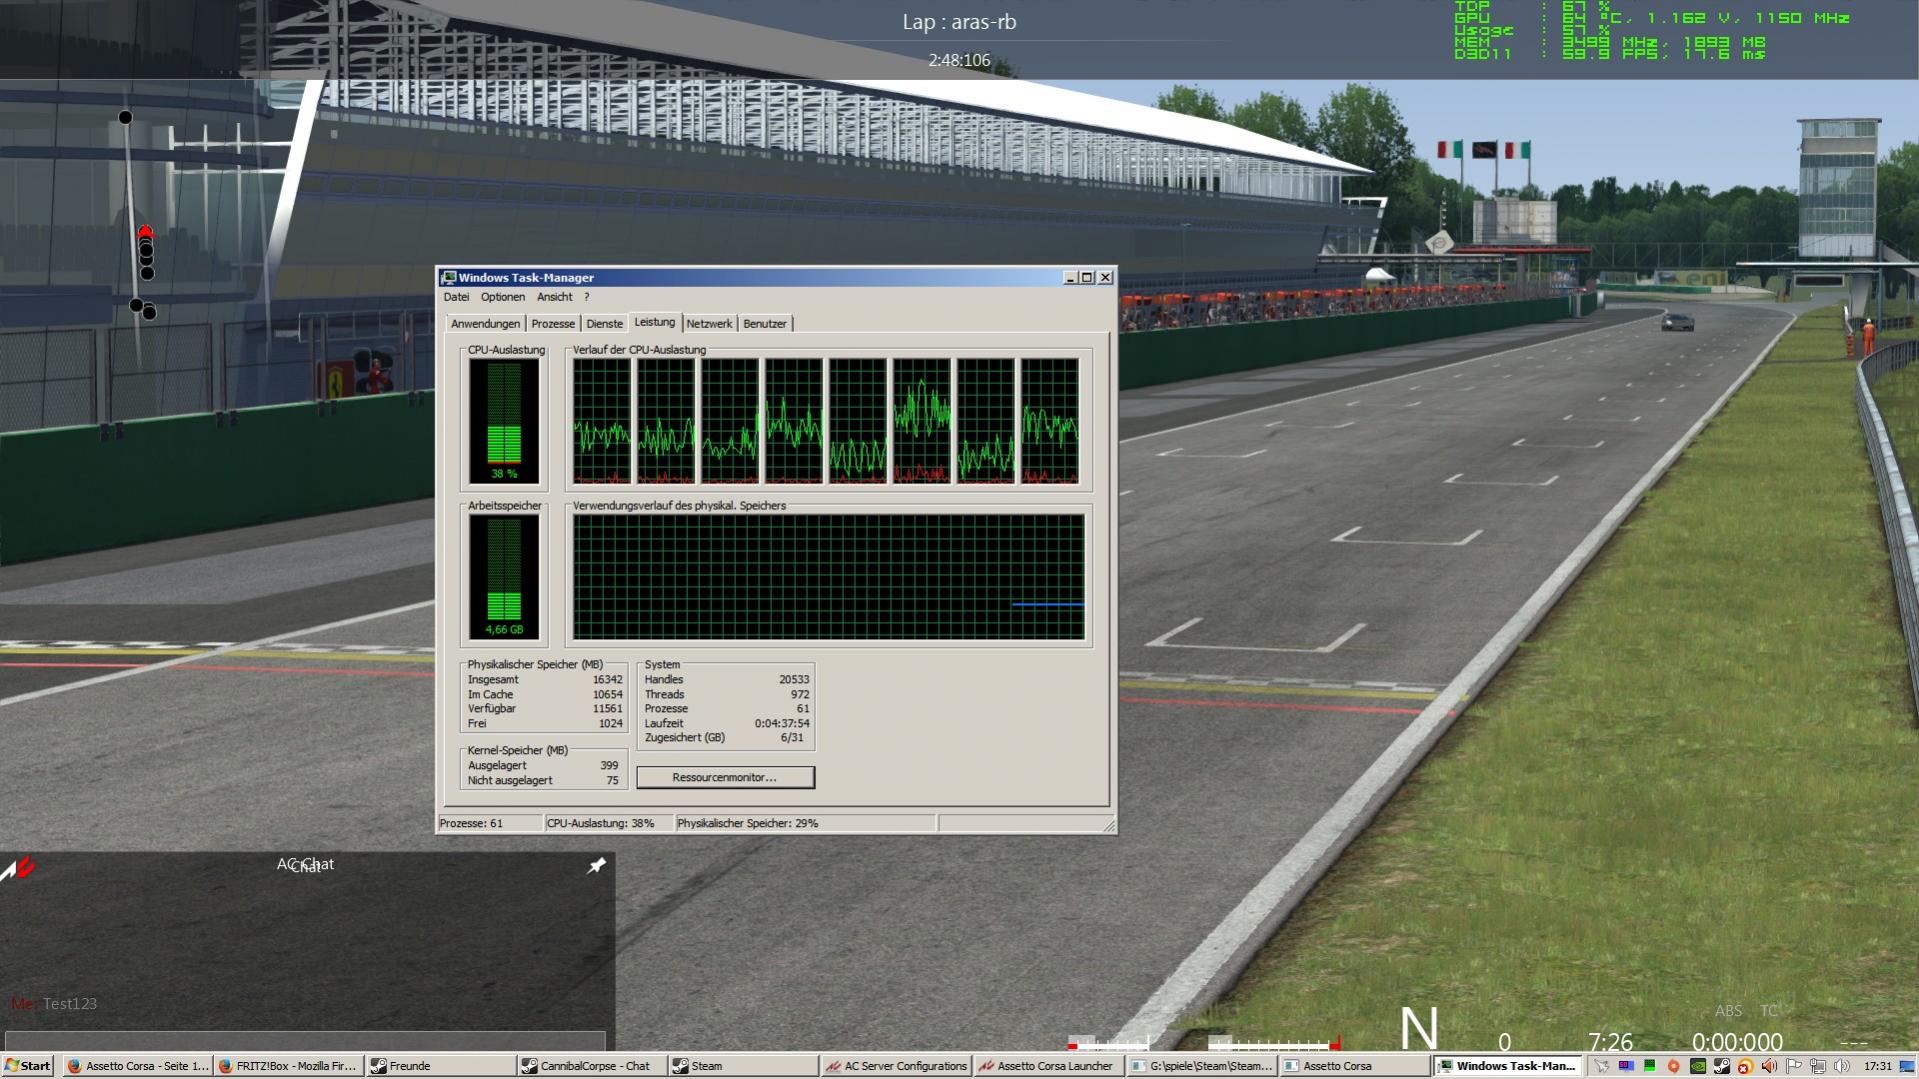
Task: Click the taskbar clock showing 17:31
Action: (x=1877, y=1066)
